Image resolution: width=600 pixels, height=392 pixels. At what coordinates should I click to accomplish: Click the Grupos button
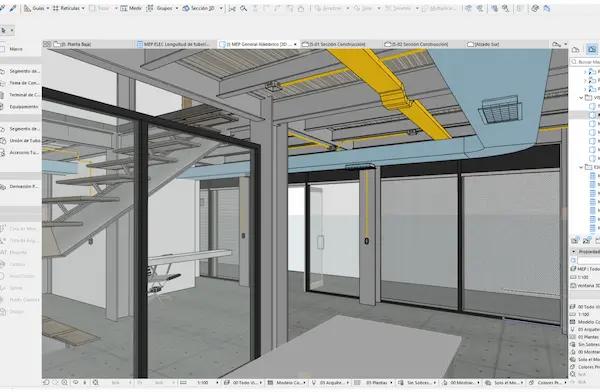pos(160,8)
